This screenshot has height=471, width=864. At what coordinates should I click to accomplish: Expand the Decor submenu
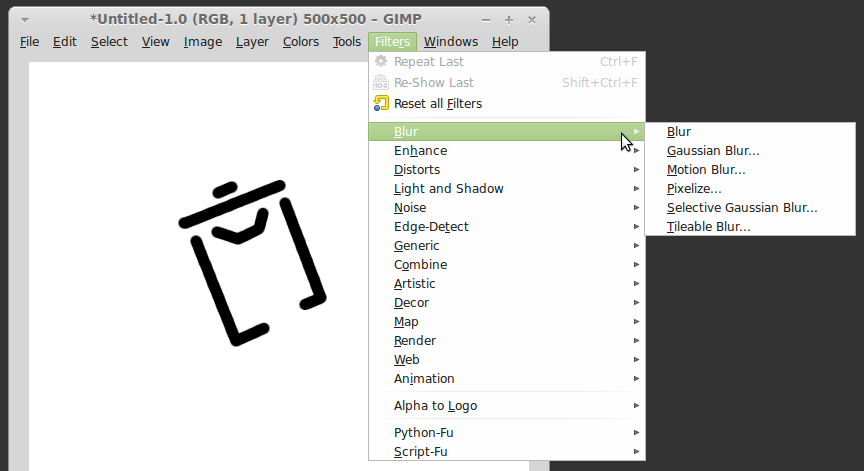pyautogui.click(x=506, y=302)
